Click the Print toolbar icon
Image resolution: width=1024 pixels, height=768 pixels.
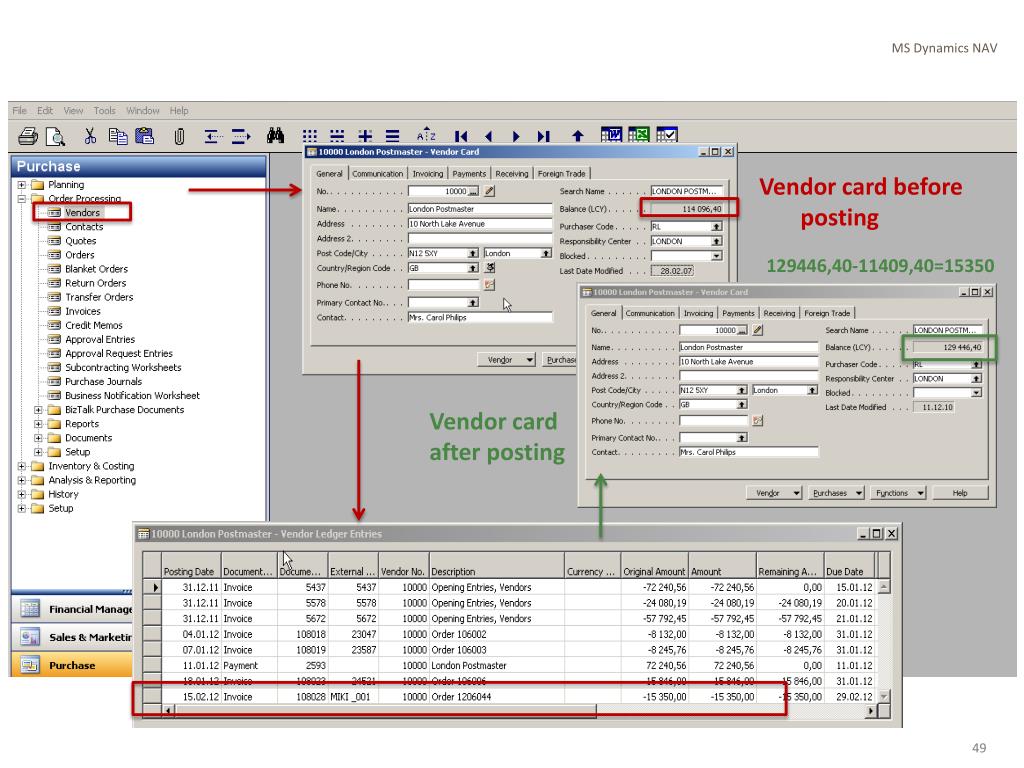27,136
